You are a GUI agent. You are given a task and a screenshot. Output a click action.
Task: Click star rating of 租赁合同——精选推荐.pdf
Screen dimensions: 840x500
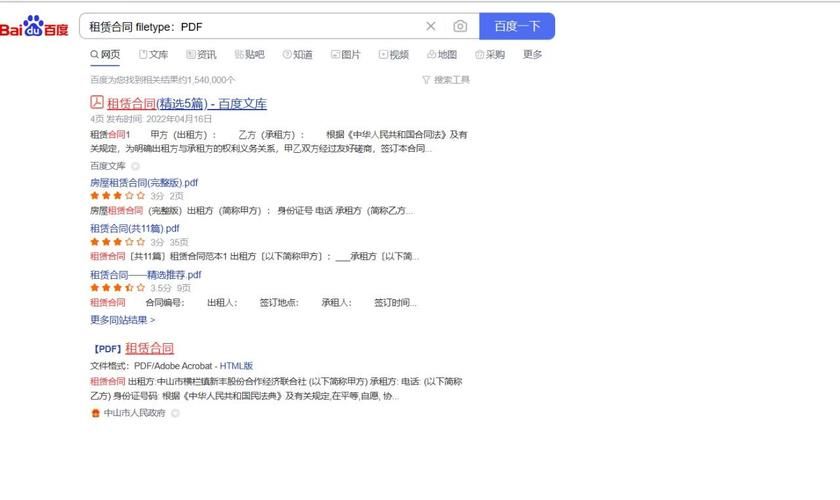(x=118, y=288)
